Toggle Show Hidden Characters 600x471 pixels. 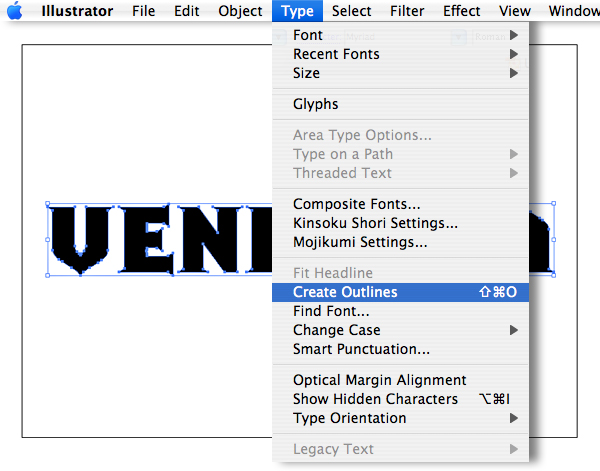point(400,399)
